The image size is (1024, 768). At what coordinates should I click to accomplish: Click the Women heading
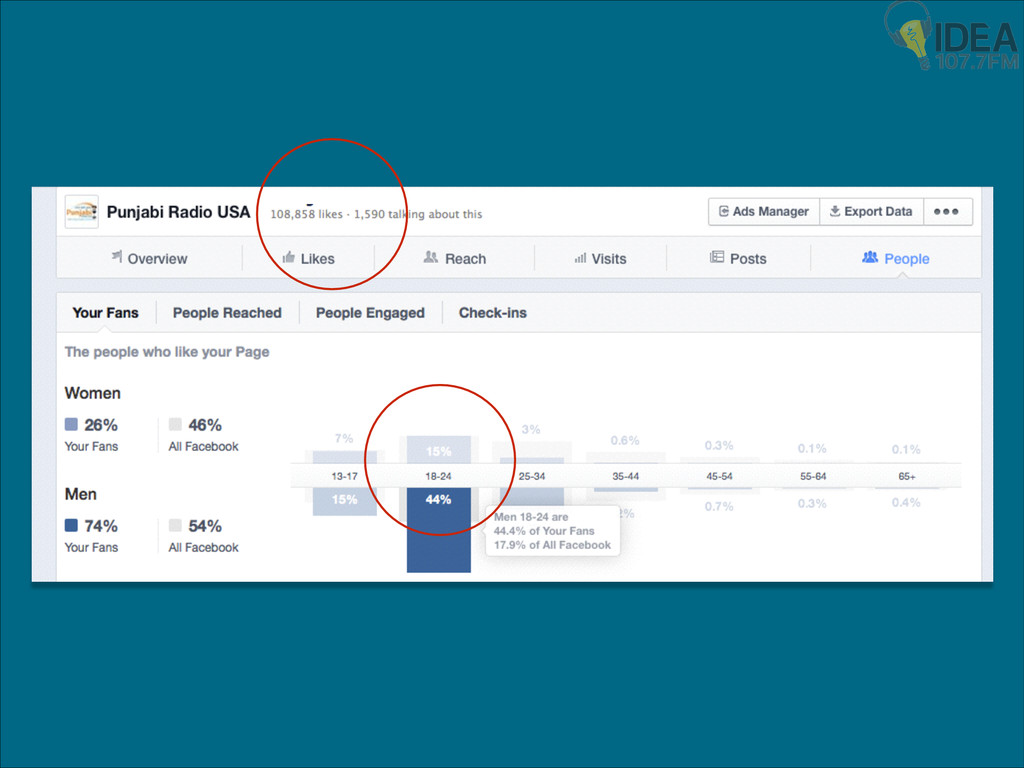coord(93,393)
